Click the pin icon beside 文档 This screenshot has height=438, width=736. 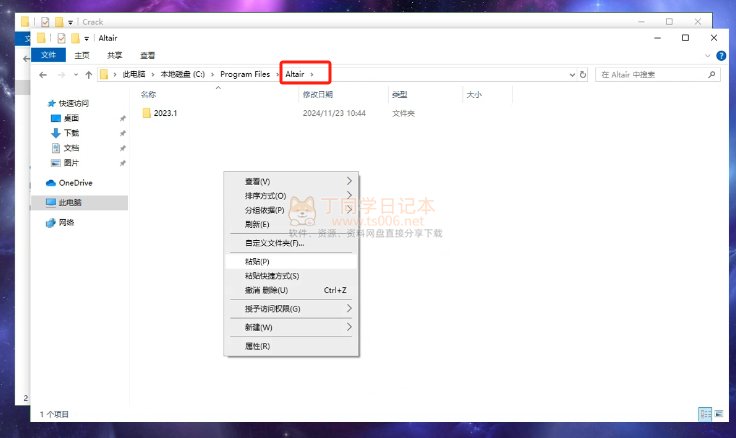pyautogui.click(x=123, y=148)
